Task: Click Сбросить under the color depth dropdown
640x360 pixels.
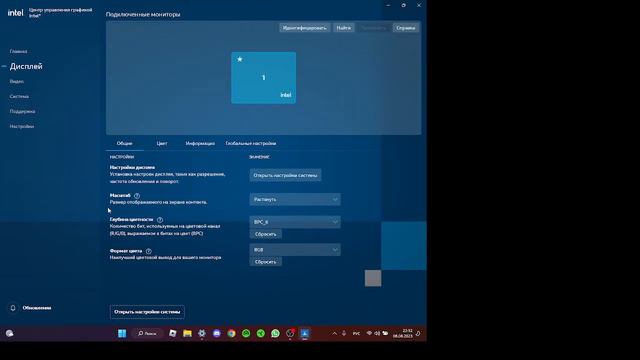Action: click(x=266, y=234)
